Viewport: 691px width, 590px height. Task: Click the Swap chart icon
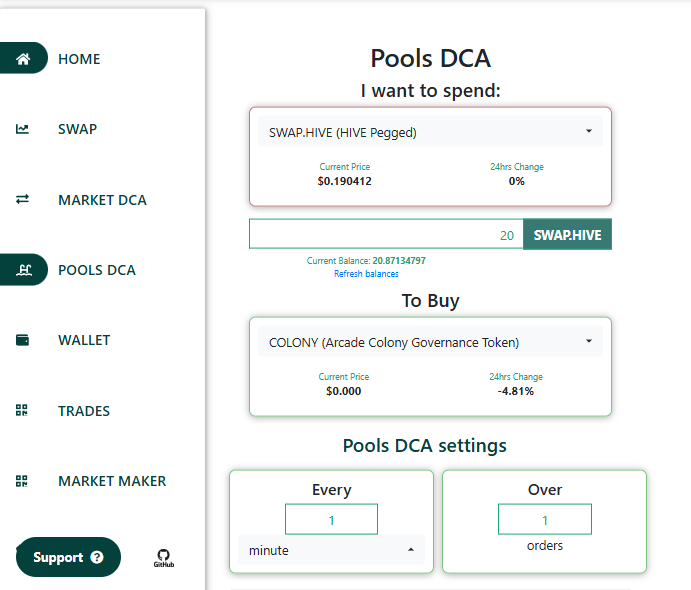[22, 129]
